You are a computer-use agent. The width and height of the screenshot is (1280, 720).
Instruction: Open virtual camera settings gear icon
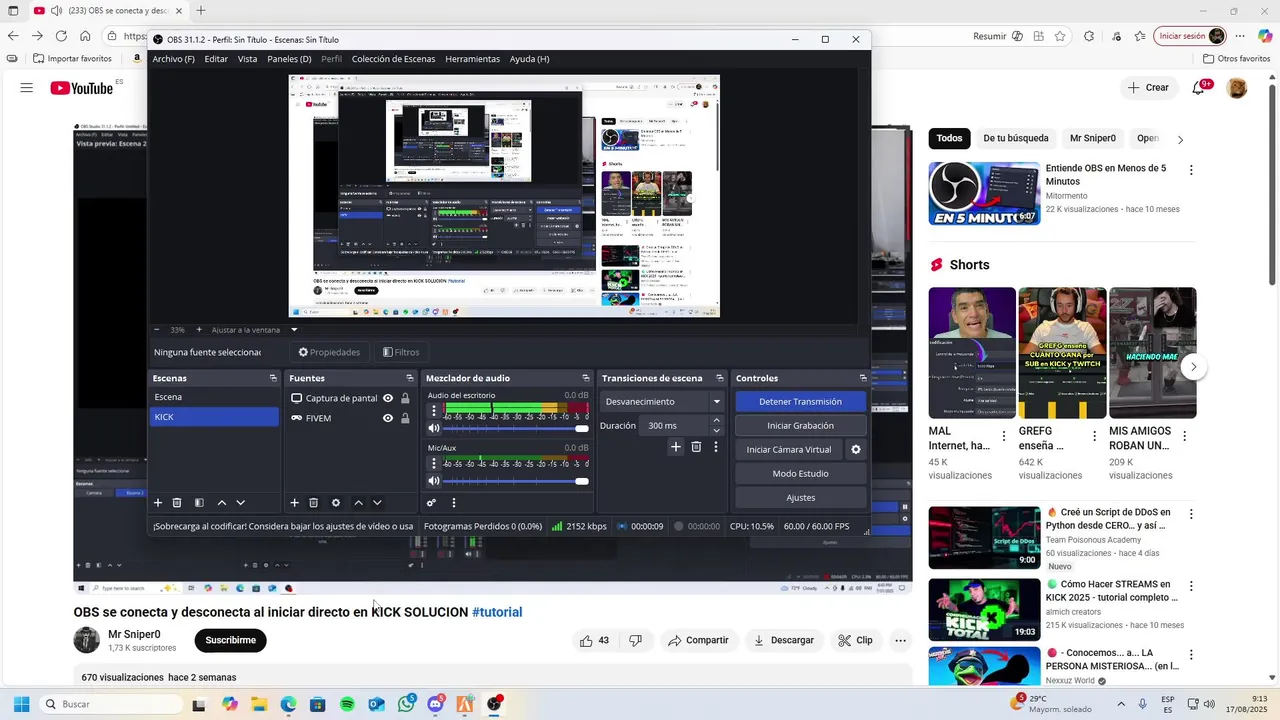tap(856, 450)
